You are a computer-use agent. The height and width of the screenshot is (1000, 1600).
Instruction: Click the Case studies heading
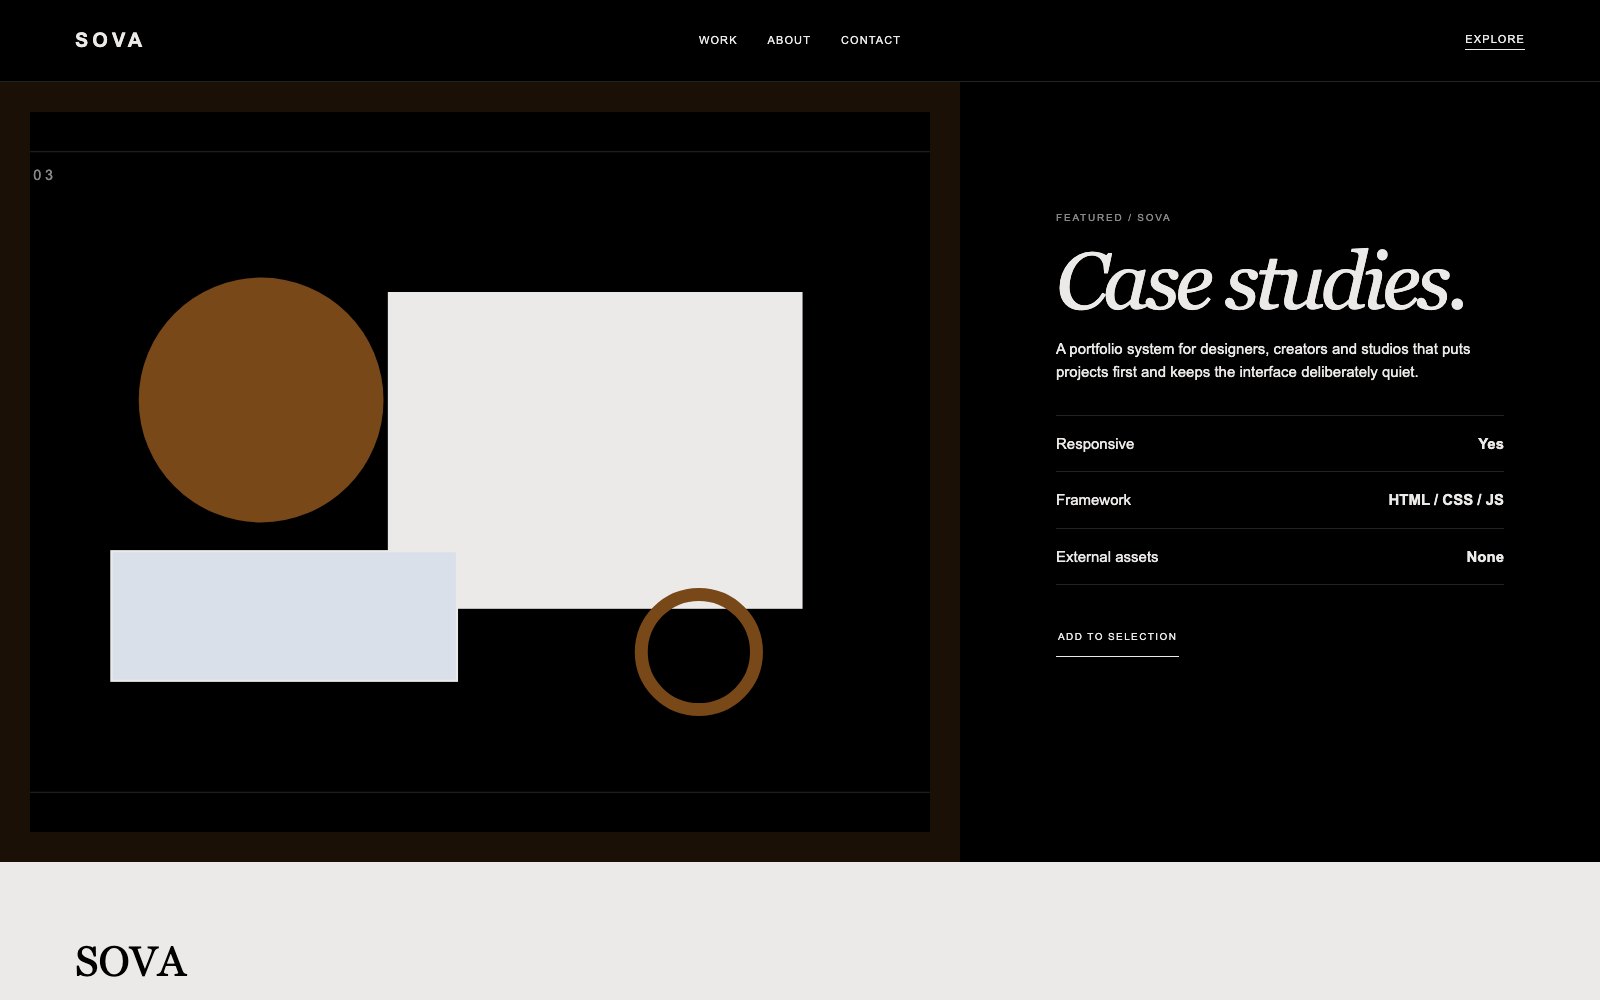[1260, 281]
